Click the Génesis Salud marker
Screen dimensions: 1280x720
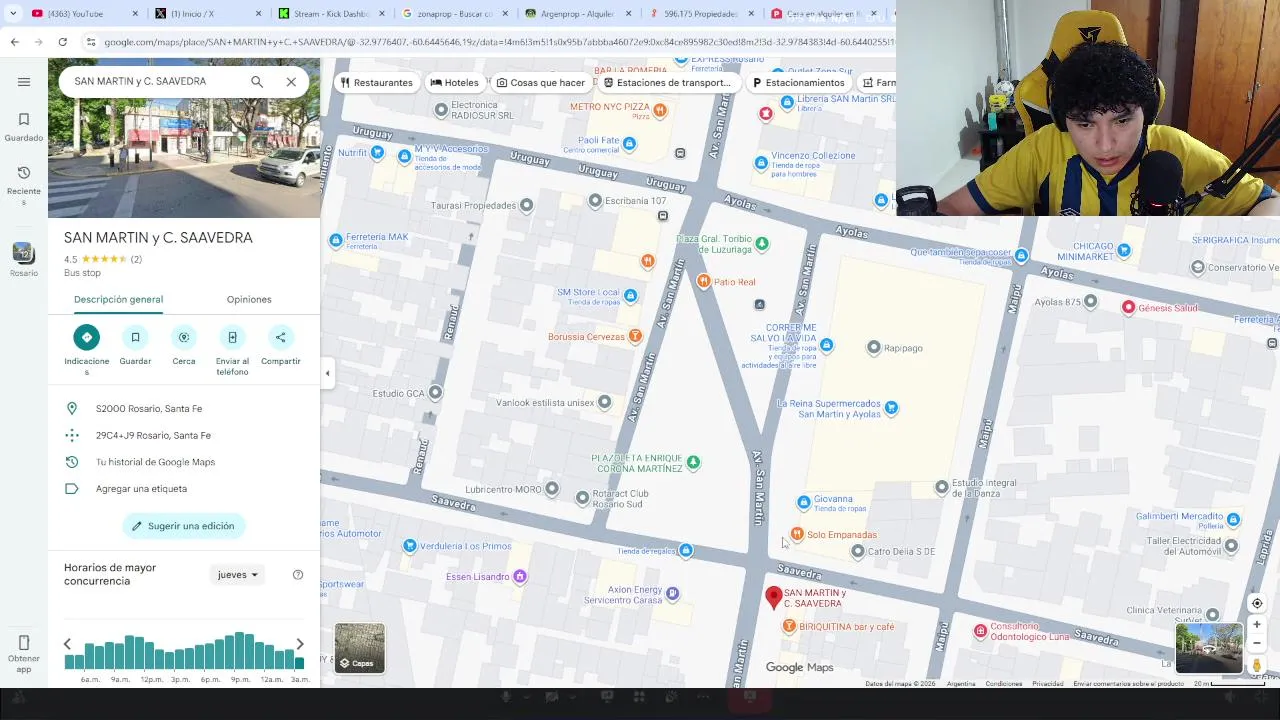[1128, 308]
